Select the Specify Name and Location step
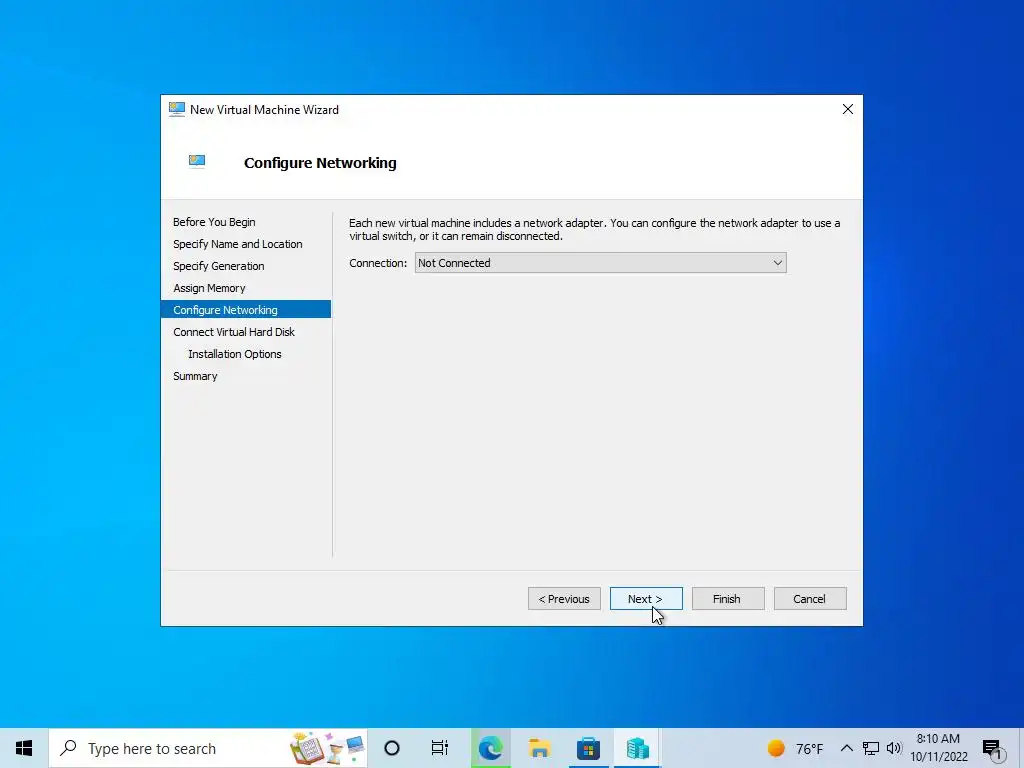Screen dimensions: 1024x768 point(238,244)
